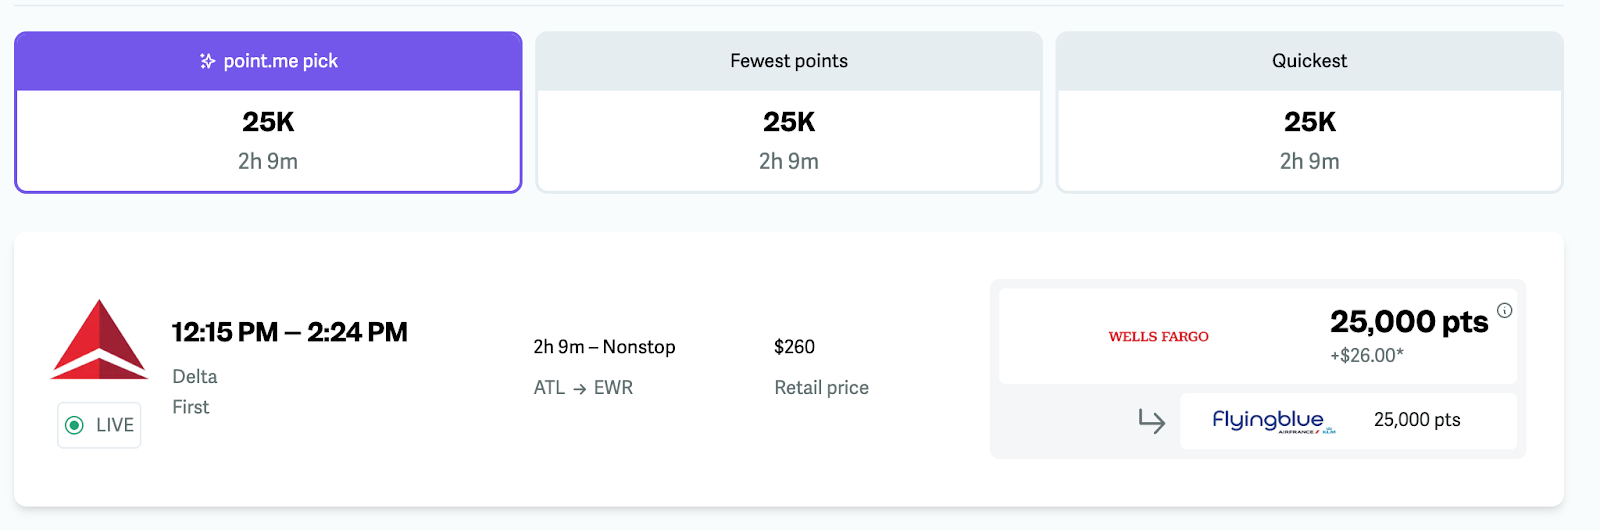
Task: Click the Wells Fargo logo
Action: 1158,337
